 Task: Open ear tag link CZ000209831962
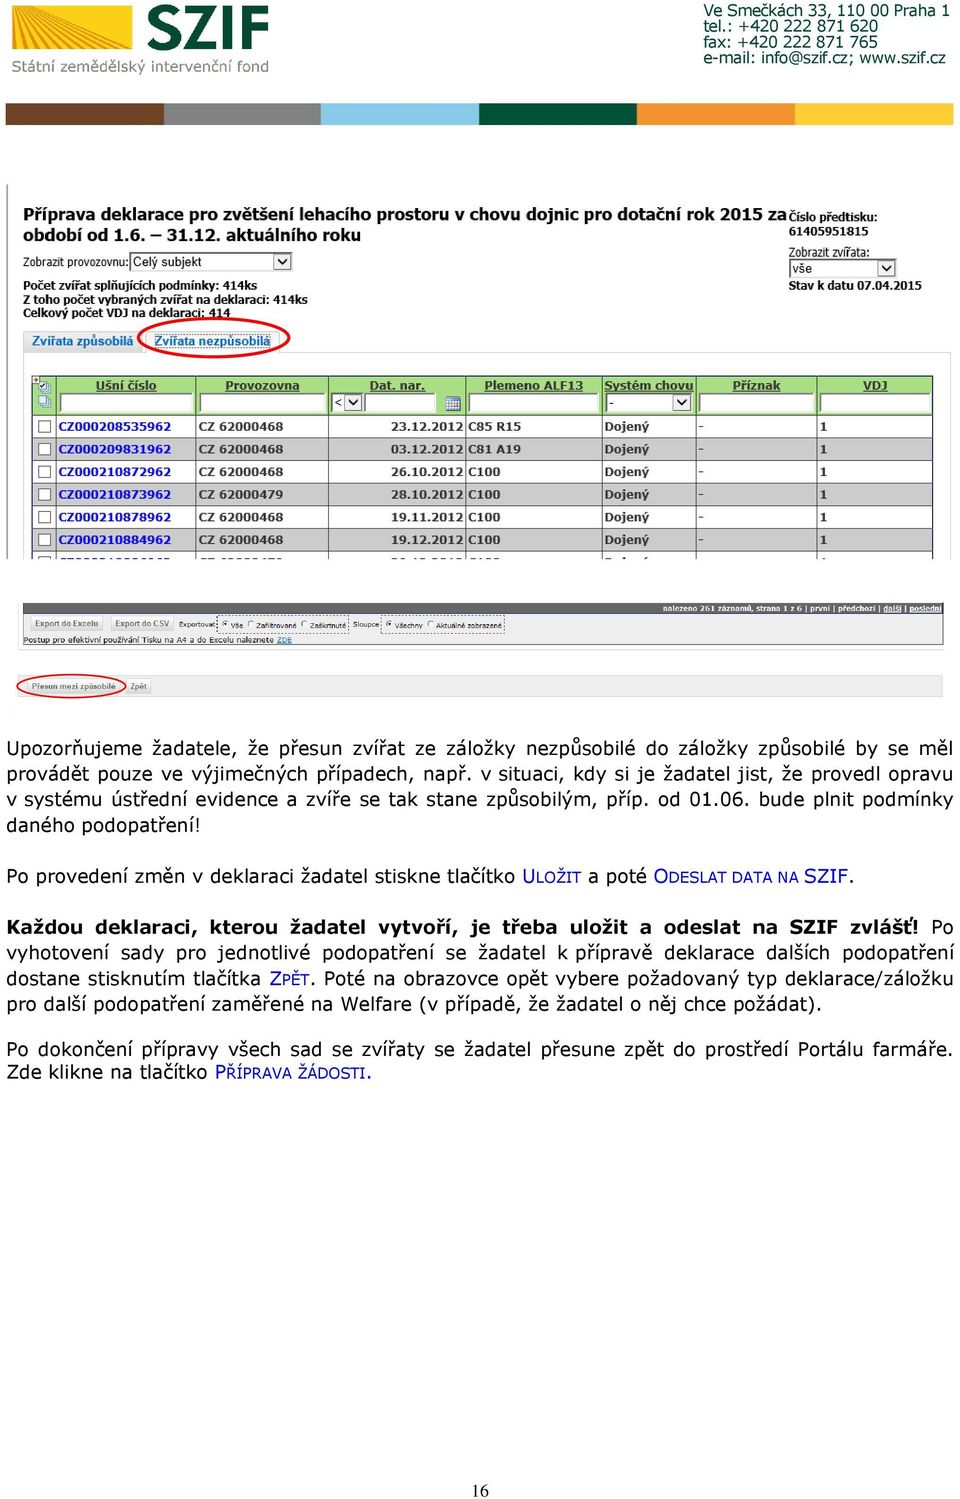115,450
